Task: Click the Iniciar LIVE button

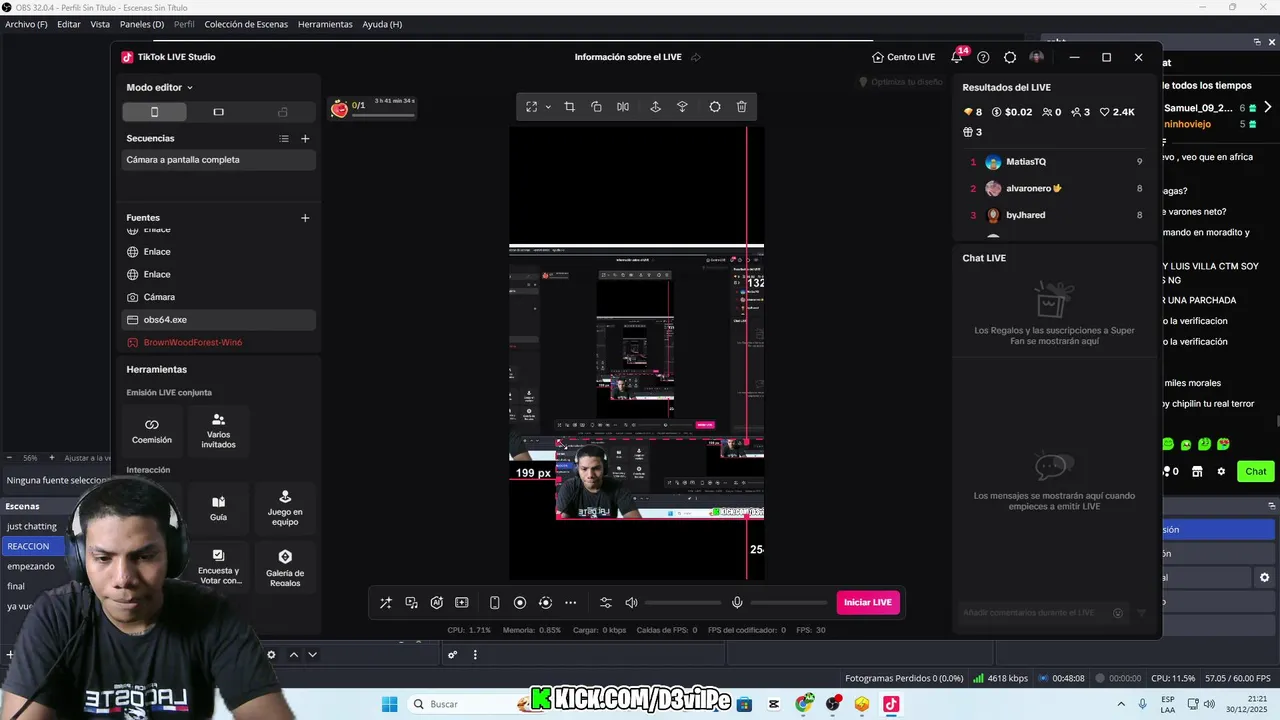Action: click(868, 602)
